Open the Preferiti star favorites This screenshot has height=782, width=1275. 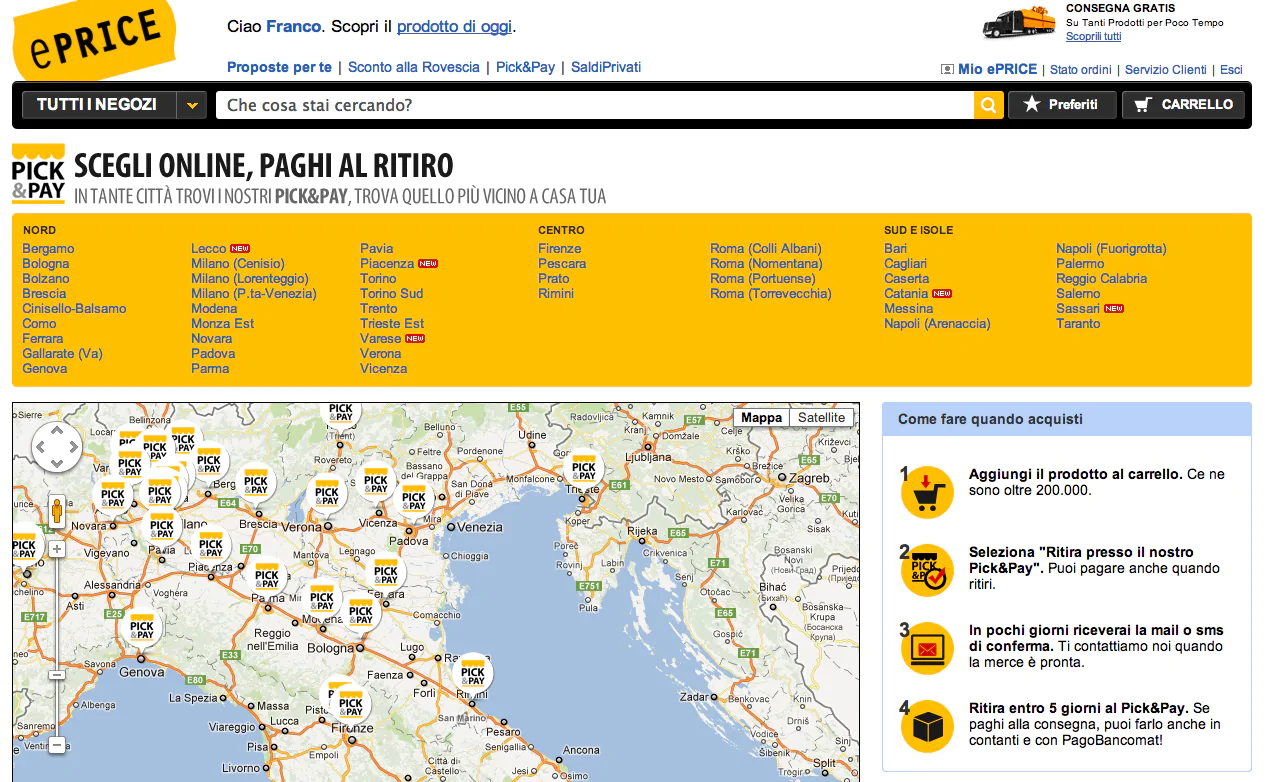point(1061,105)
